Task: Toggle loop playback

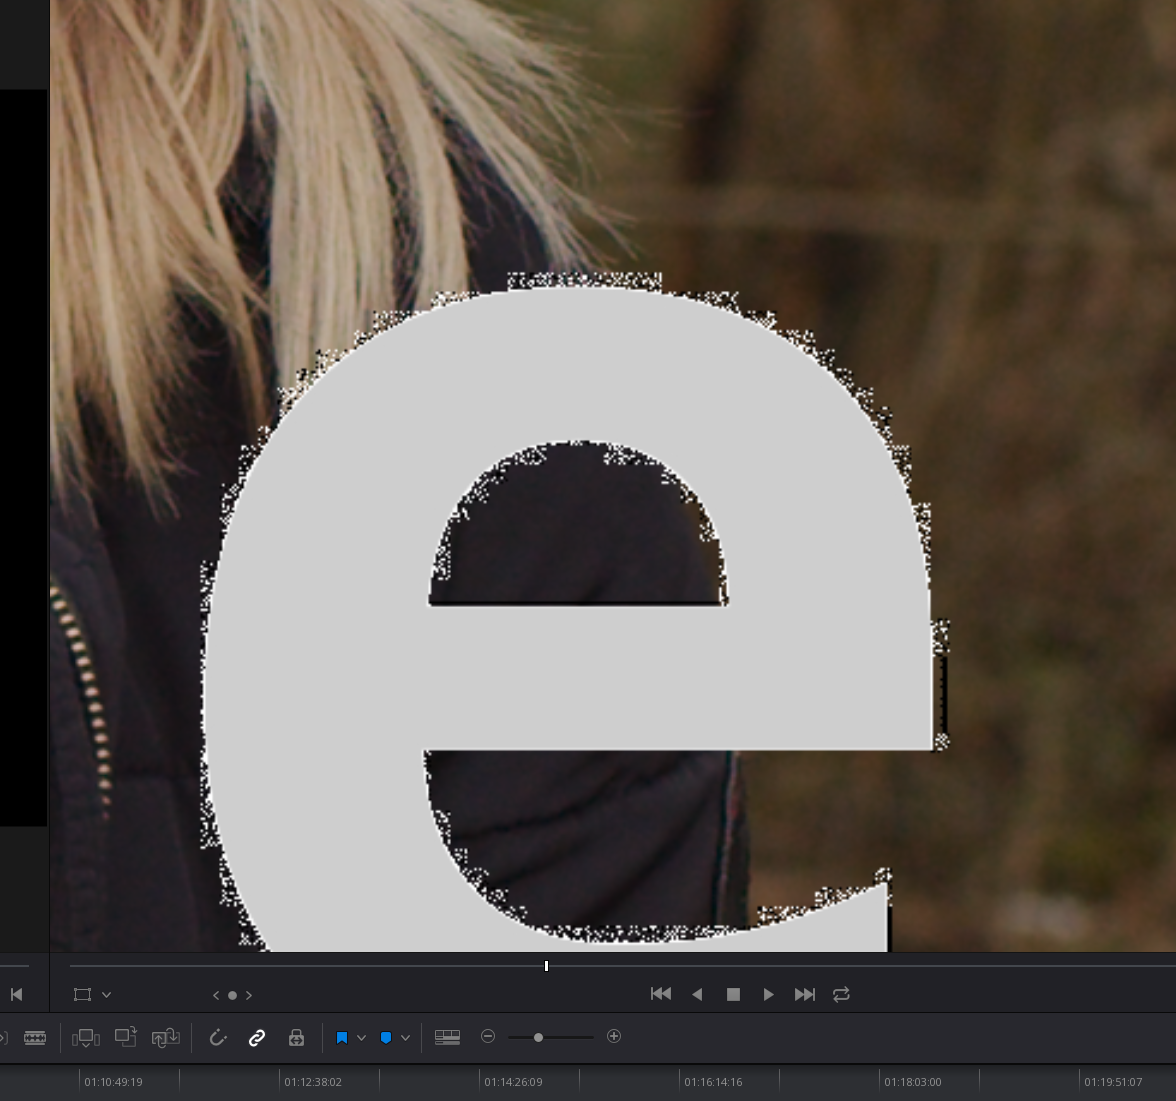Action: coord(842,994)
